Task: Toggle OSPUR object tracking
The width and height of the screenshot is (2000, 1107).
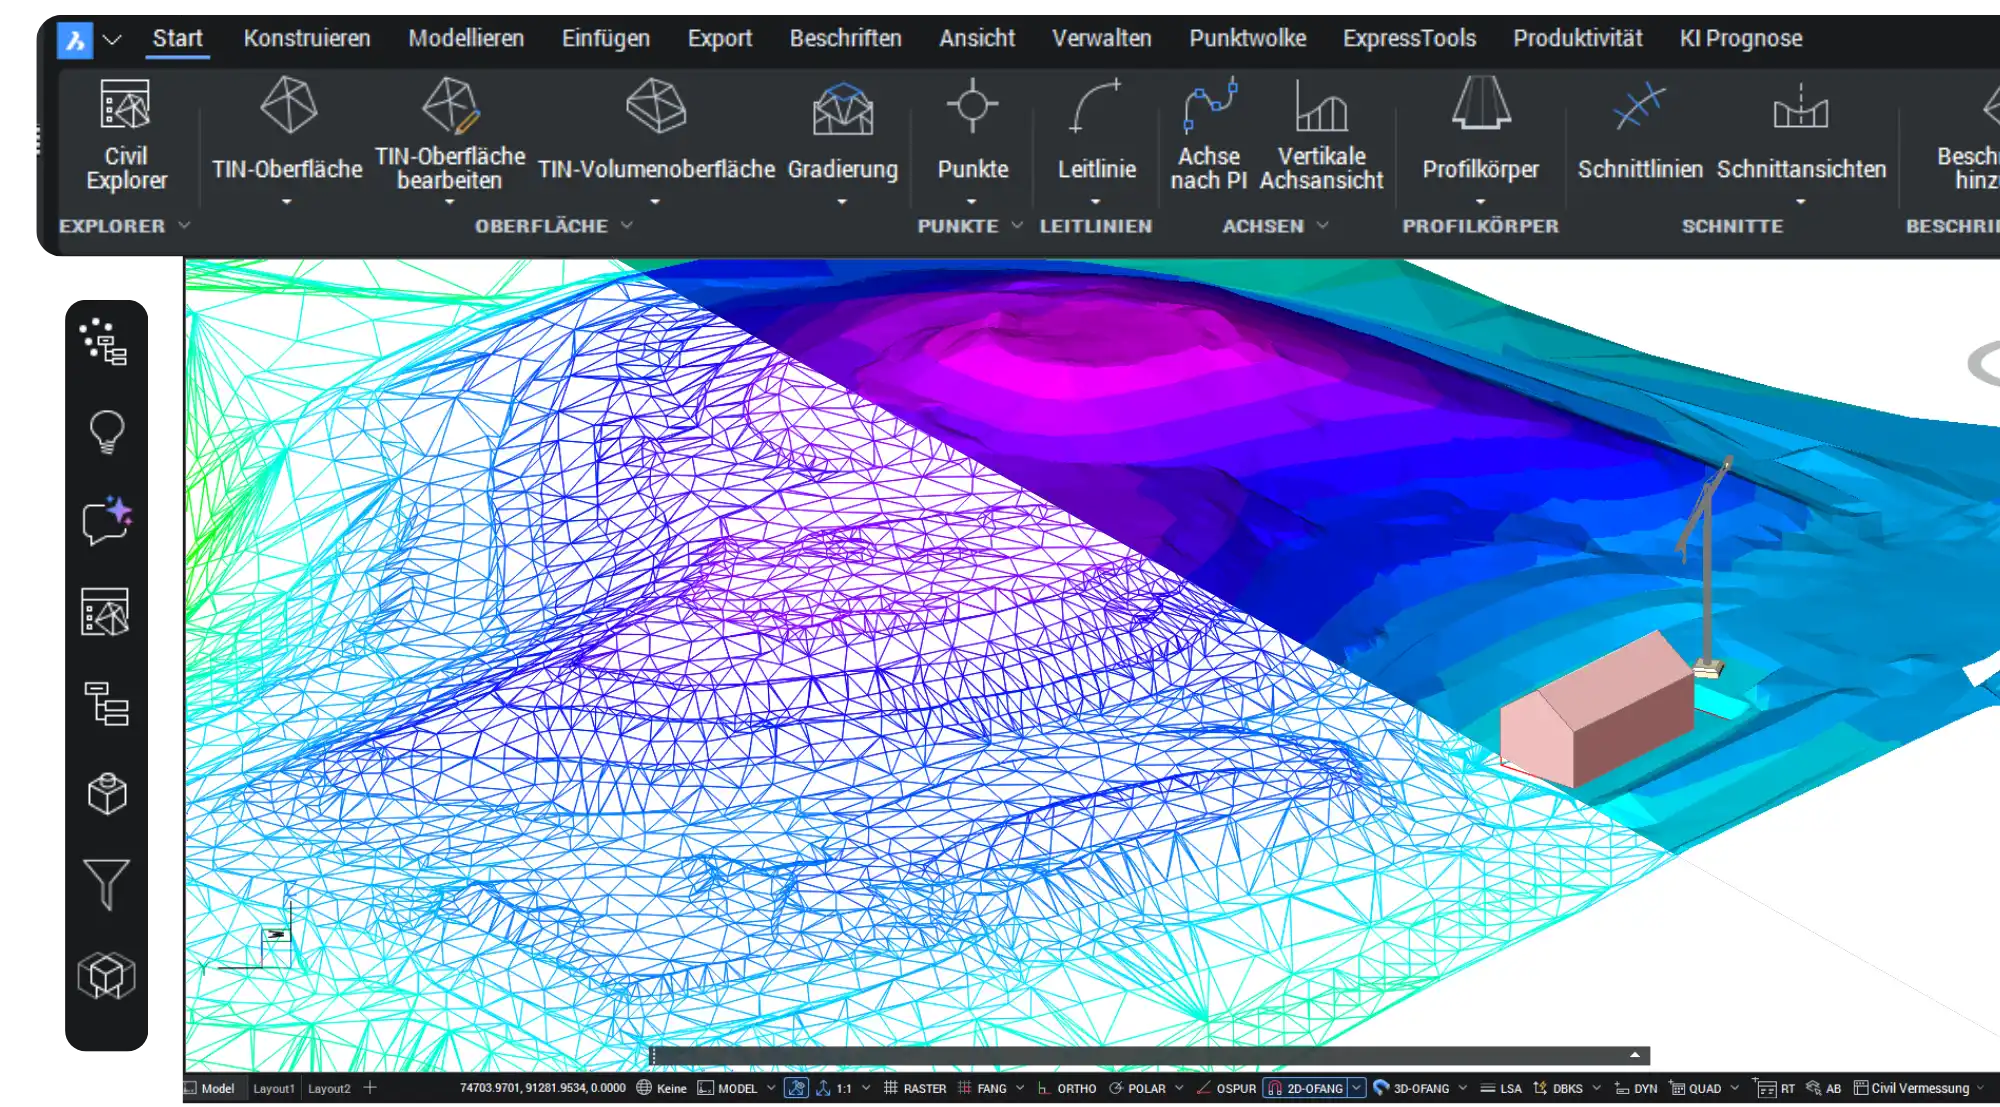Action: [1226, 1088]
